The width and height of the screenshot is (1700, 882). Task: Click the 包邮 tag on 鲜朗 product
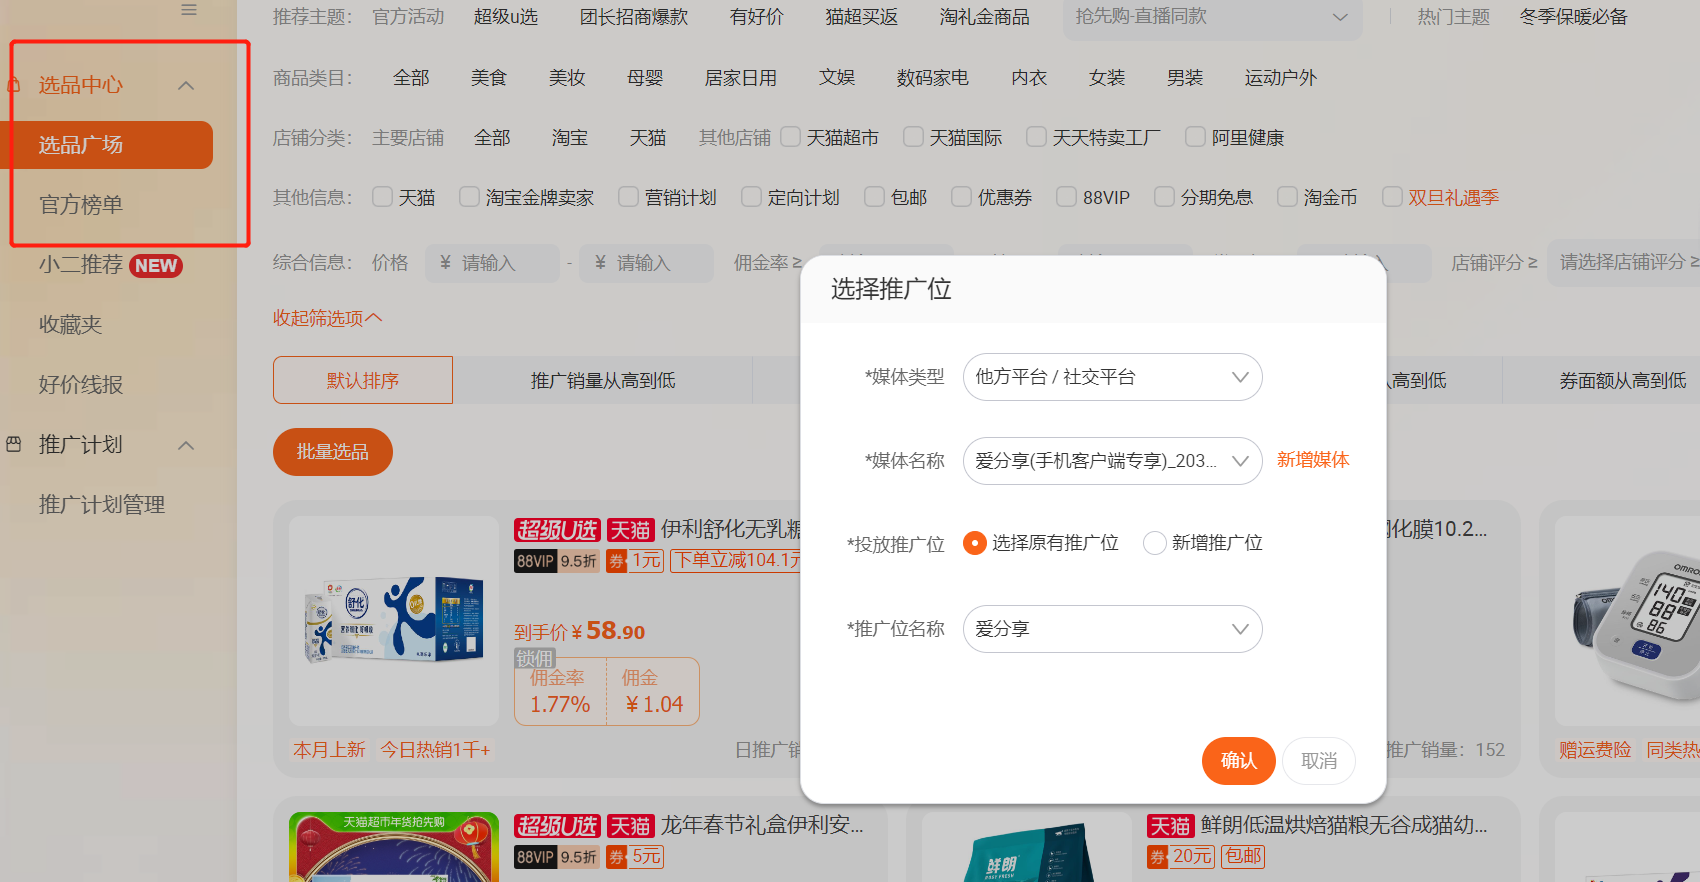coord(1243,857)
